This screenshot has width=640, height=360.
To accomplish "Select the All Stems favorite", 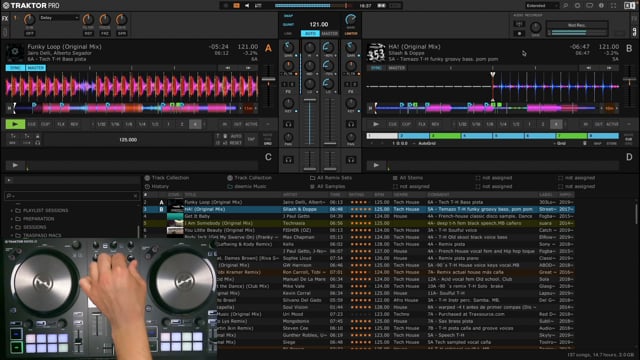I will (411, 178).
